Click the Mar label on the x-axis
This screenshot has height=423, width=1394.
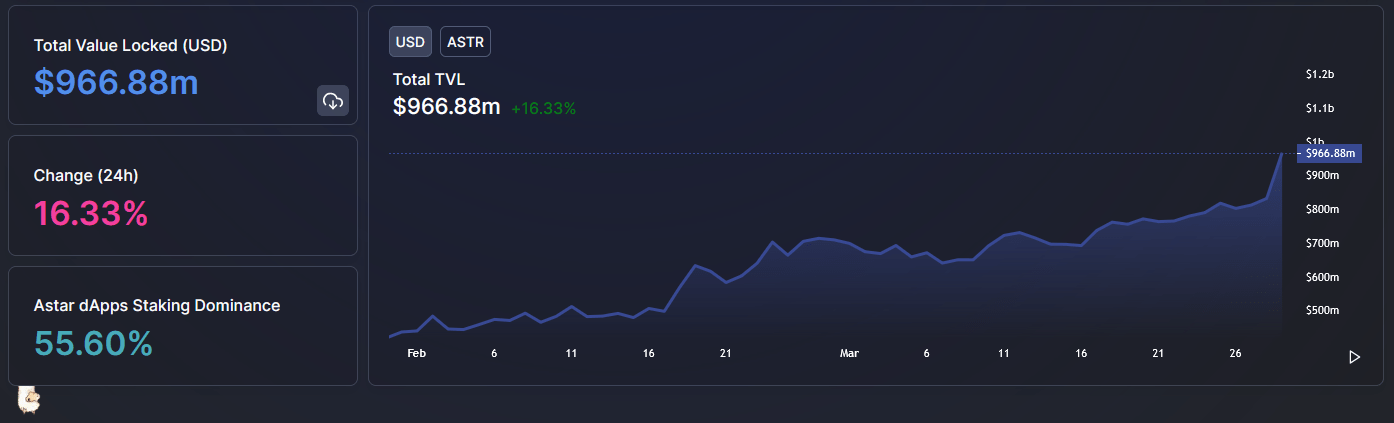click(x=849, y=354)
